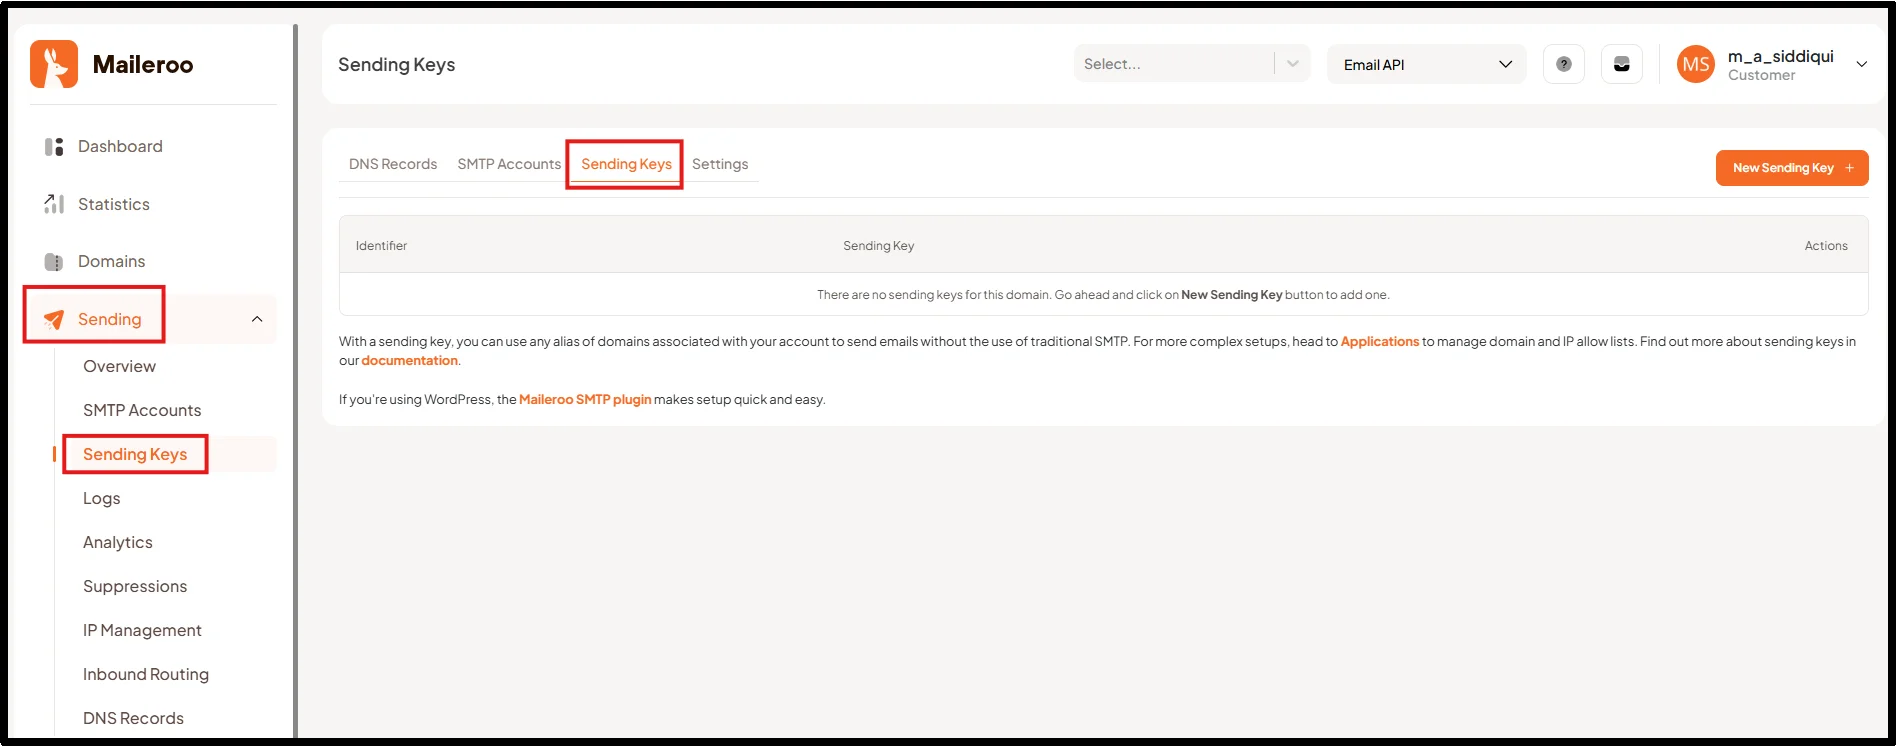
Task: Expand the m_a_siddiqui account menu arrow
Action: click(1862, 65)
